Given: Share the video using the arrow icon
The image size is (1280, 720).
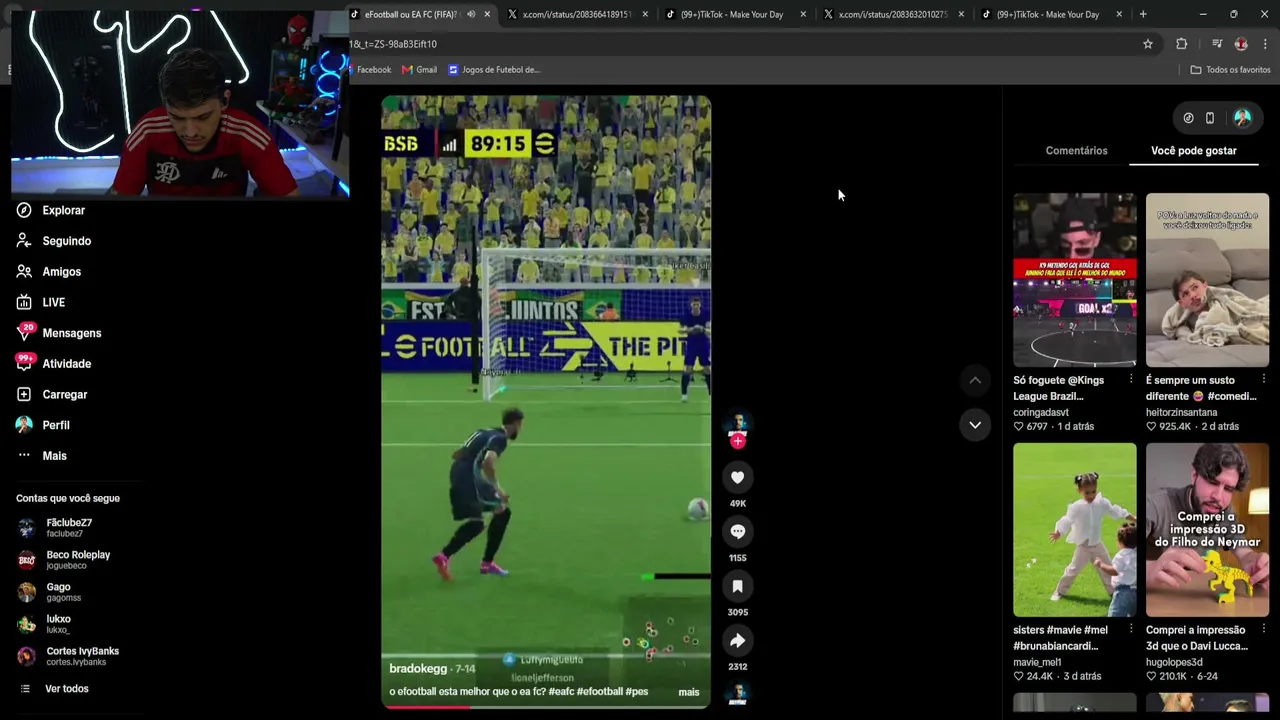Looking at the screenshot, I should coord(737,641).
